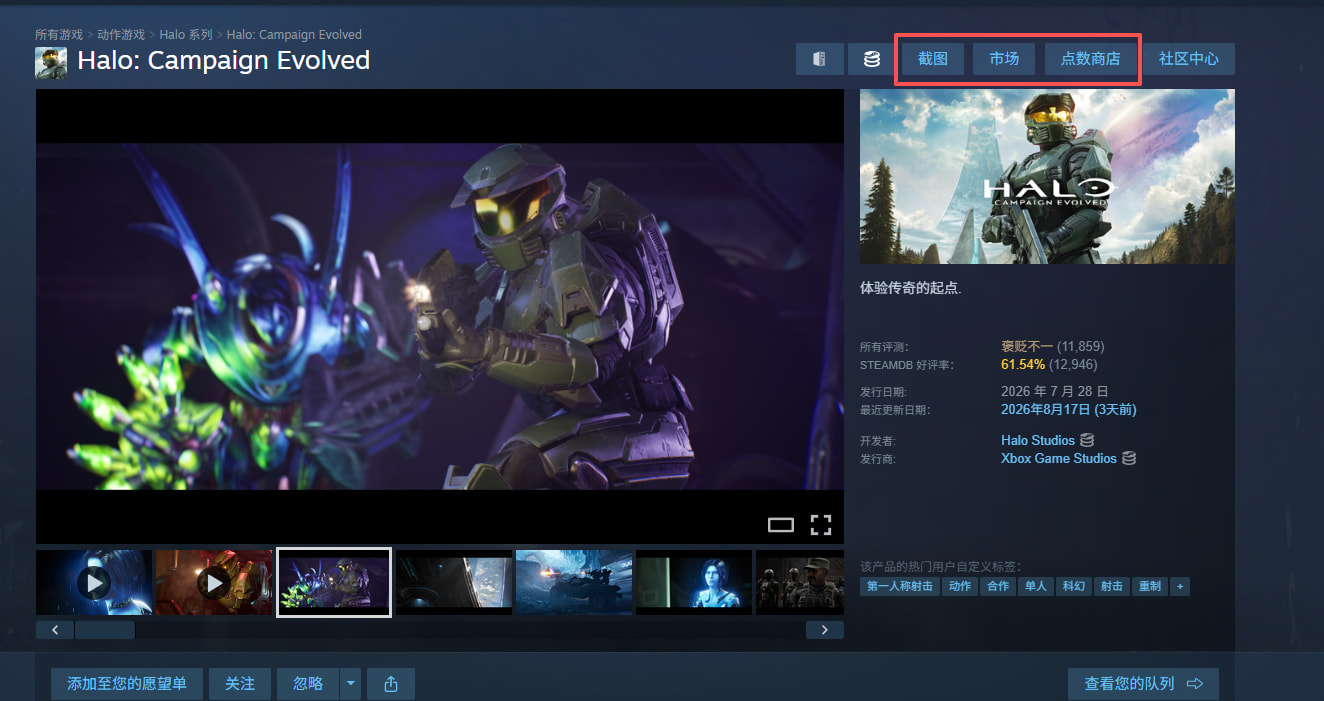This screenshot has width=1324, height=701.
Task: Click the 关注 button
Action: 240,684
